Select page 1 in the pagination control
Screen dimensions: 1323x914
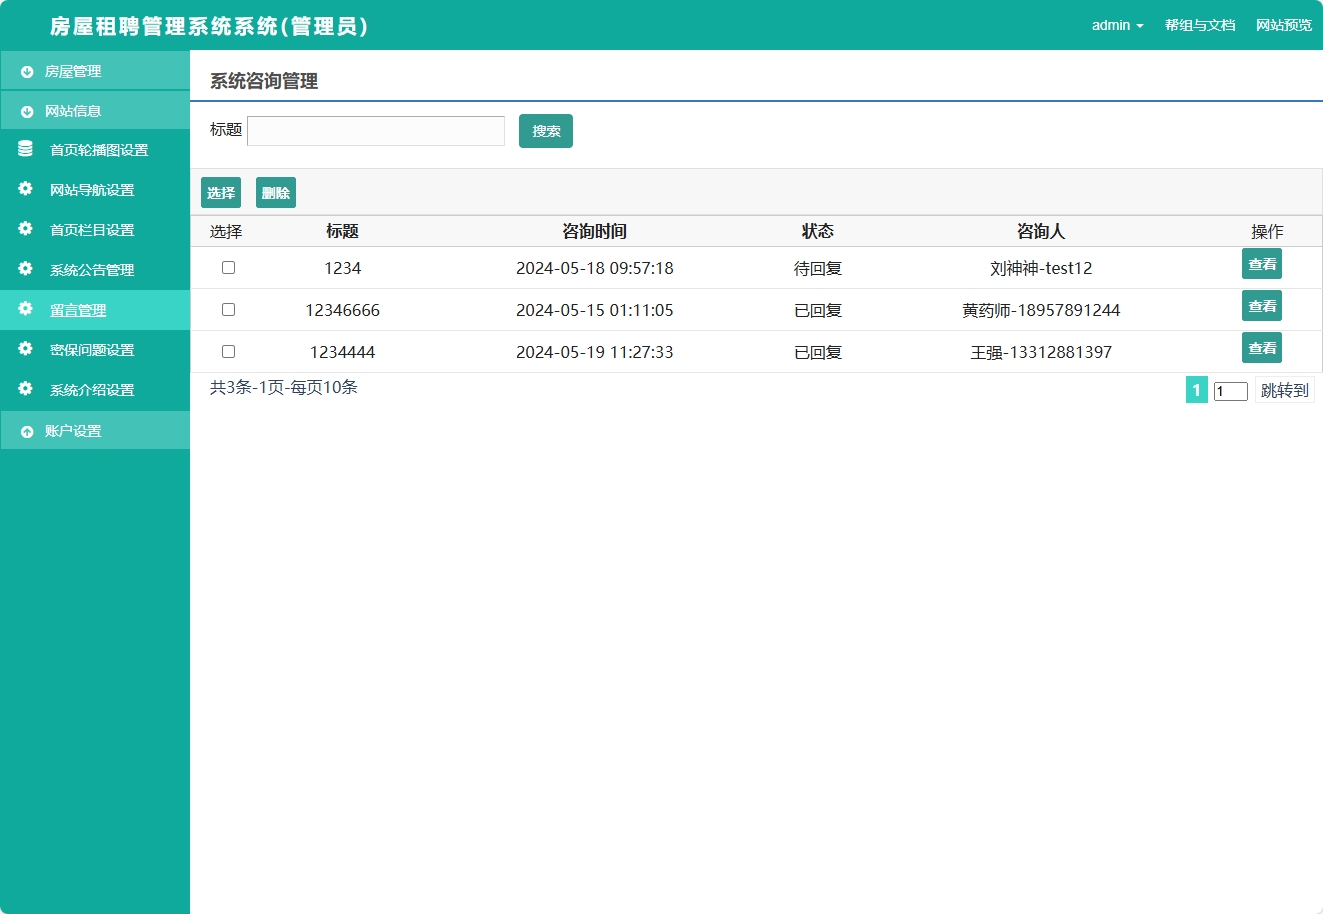point(1196,390)
